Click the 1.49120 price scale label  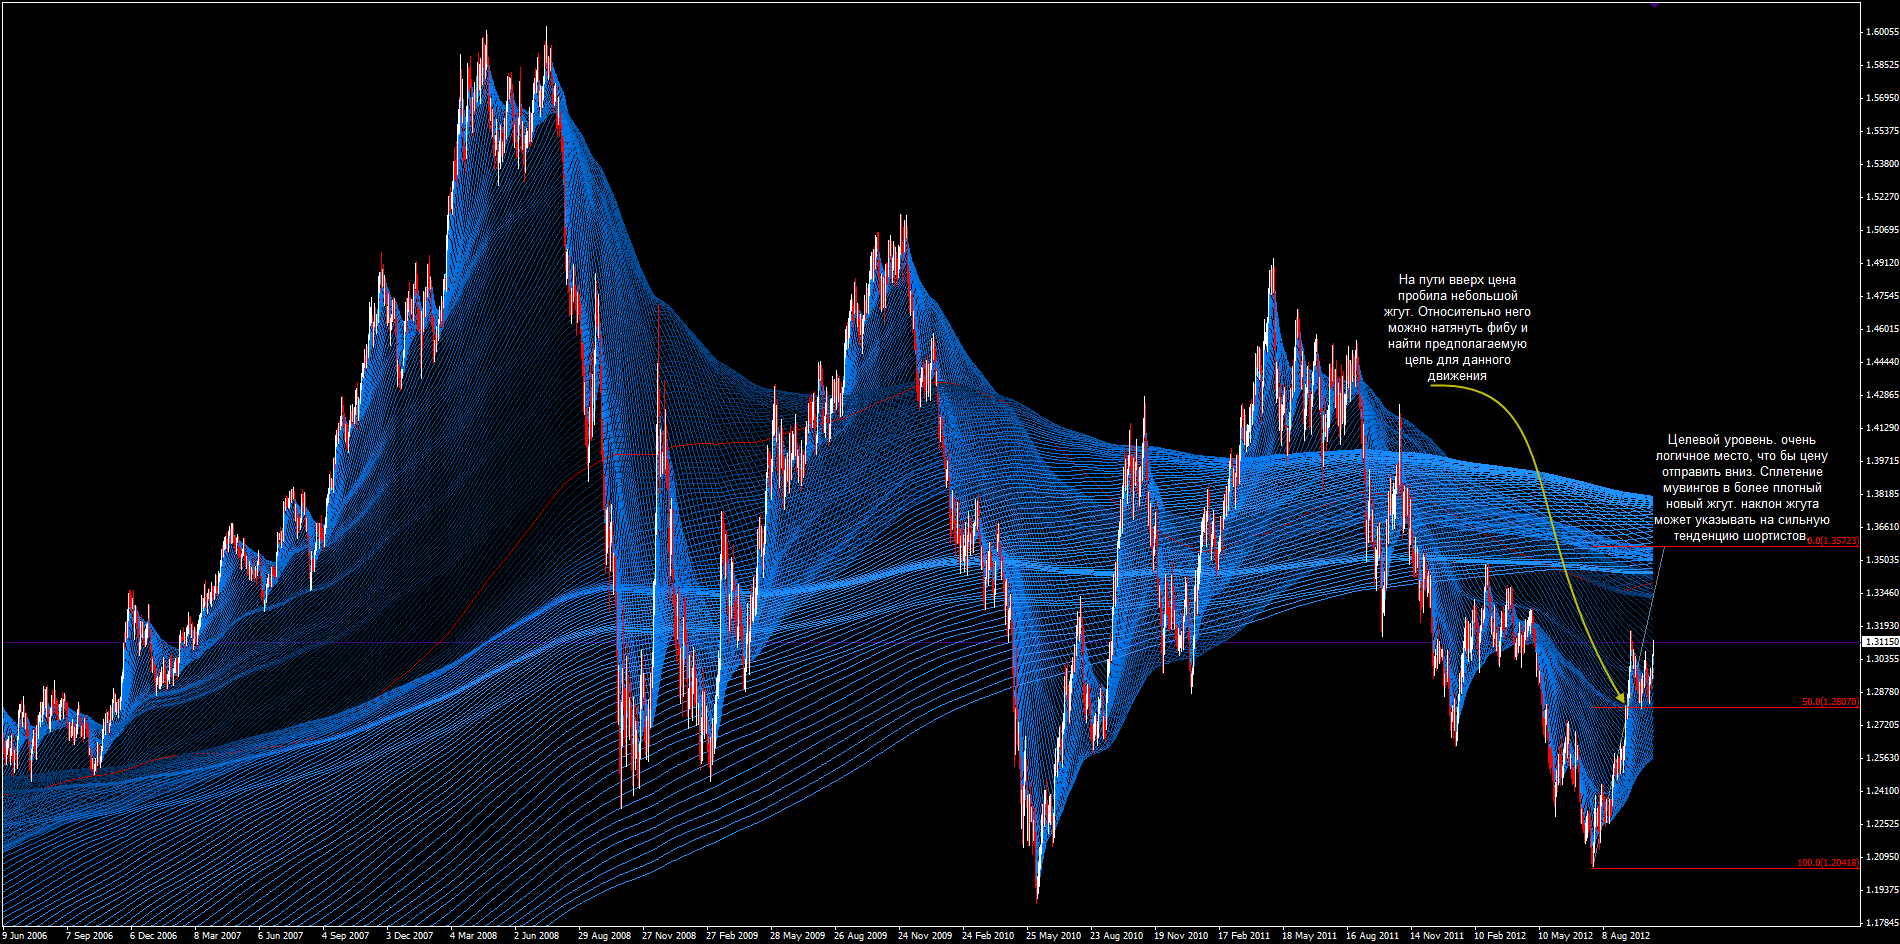coord(1882,263)
